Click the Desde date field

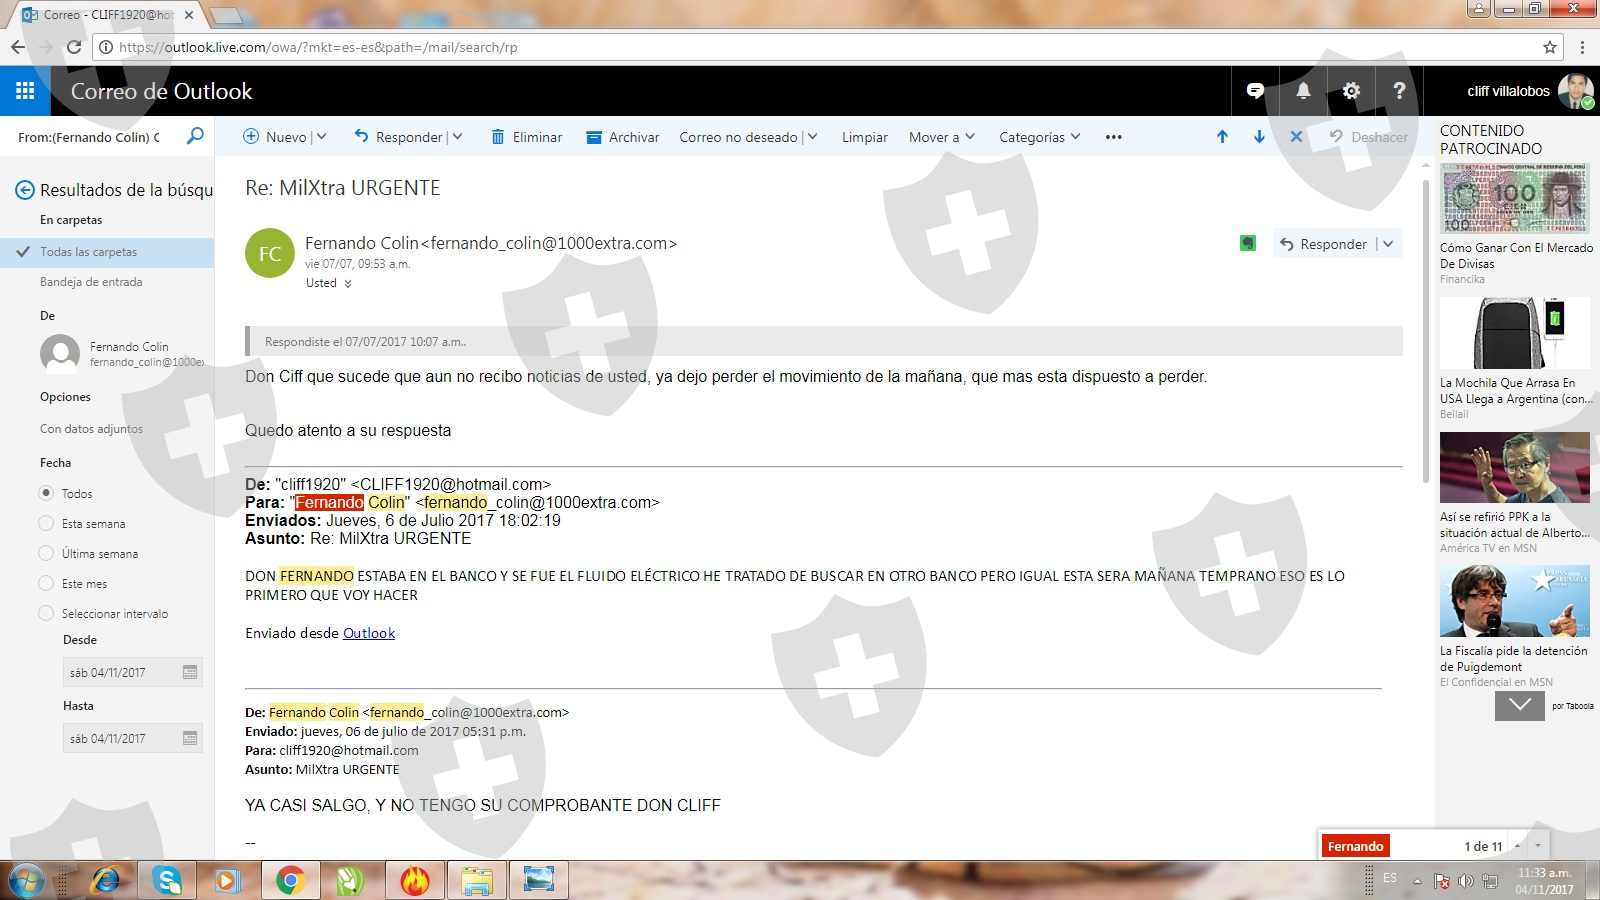[132, 672]
